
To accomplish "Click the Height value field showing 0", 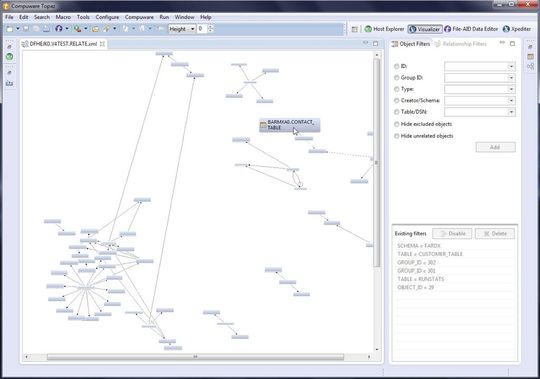I will click(x=202, y=29).
